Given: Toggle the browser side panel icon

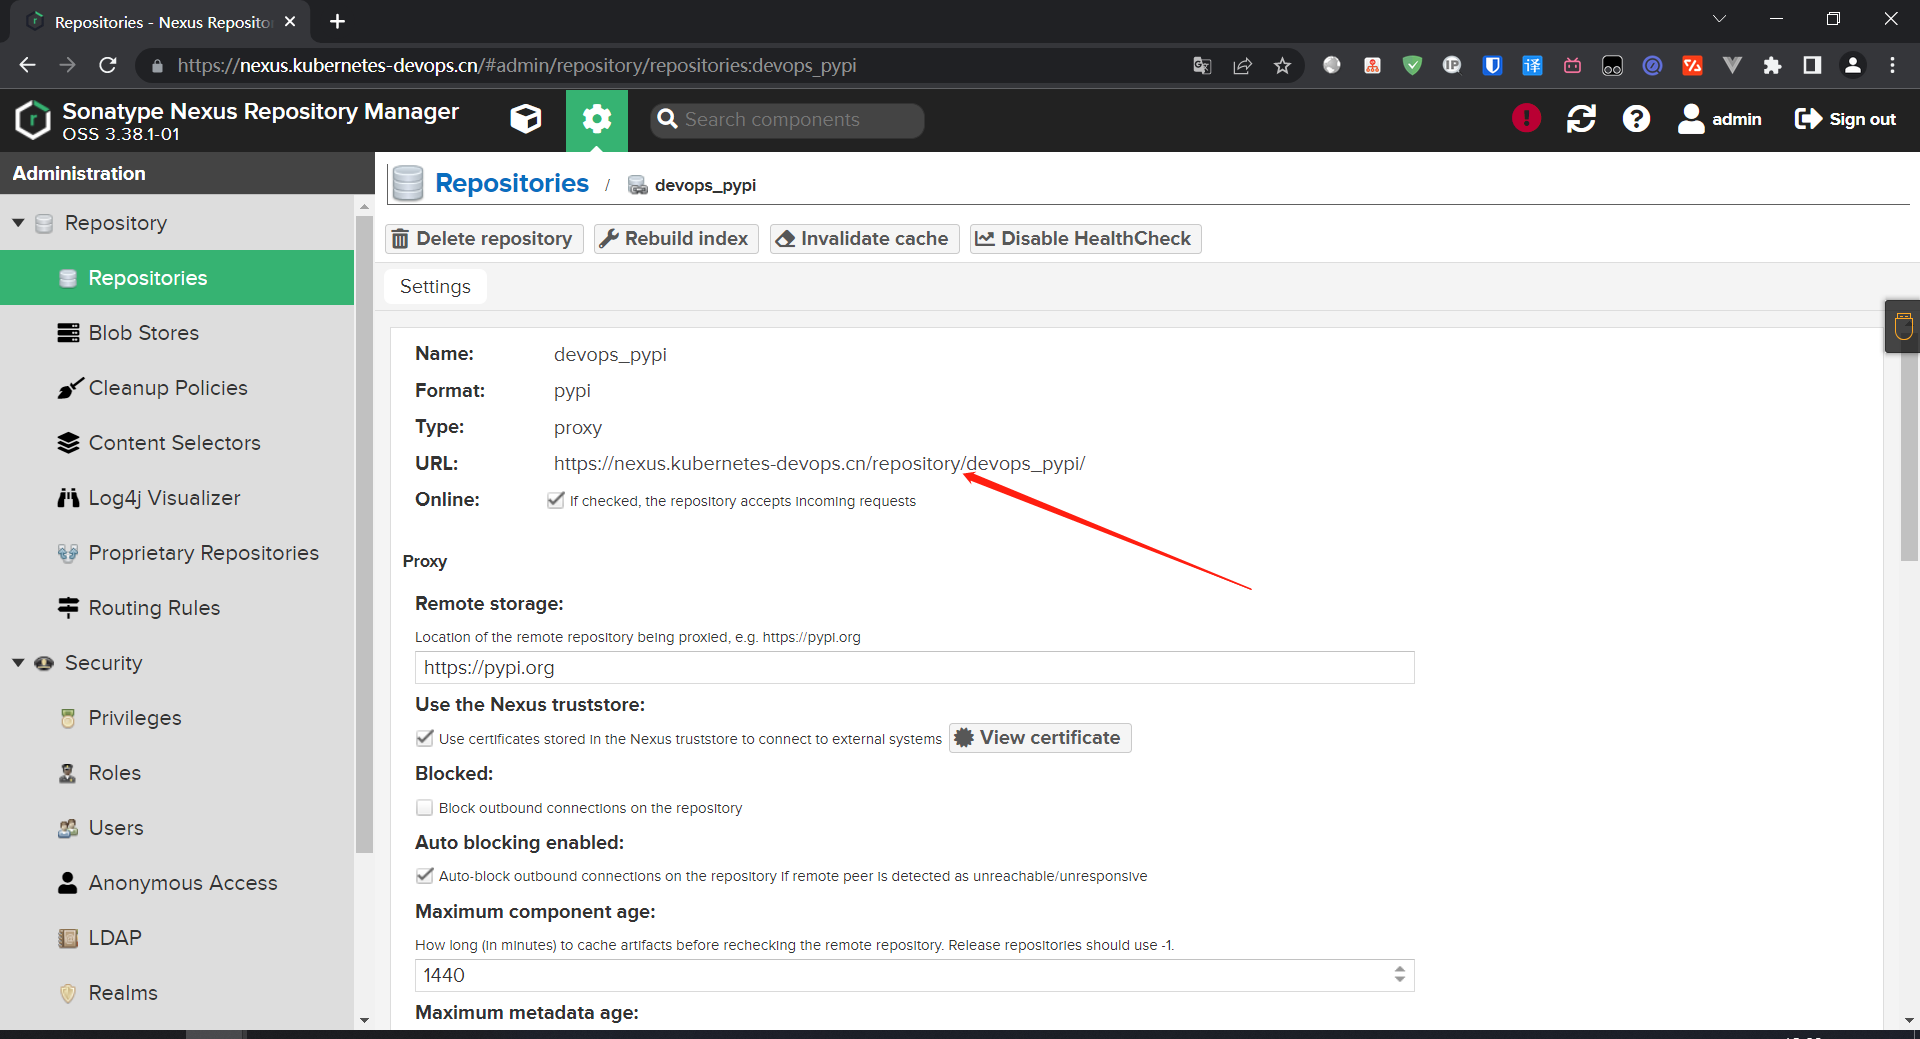Looking at the screenshot, I should point(1812,66).
